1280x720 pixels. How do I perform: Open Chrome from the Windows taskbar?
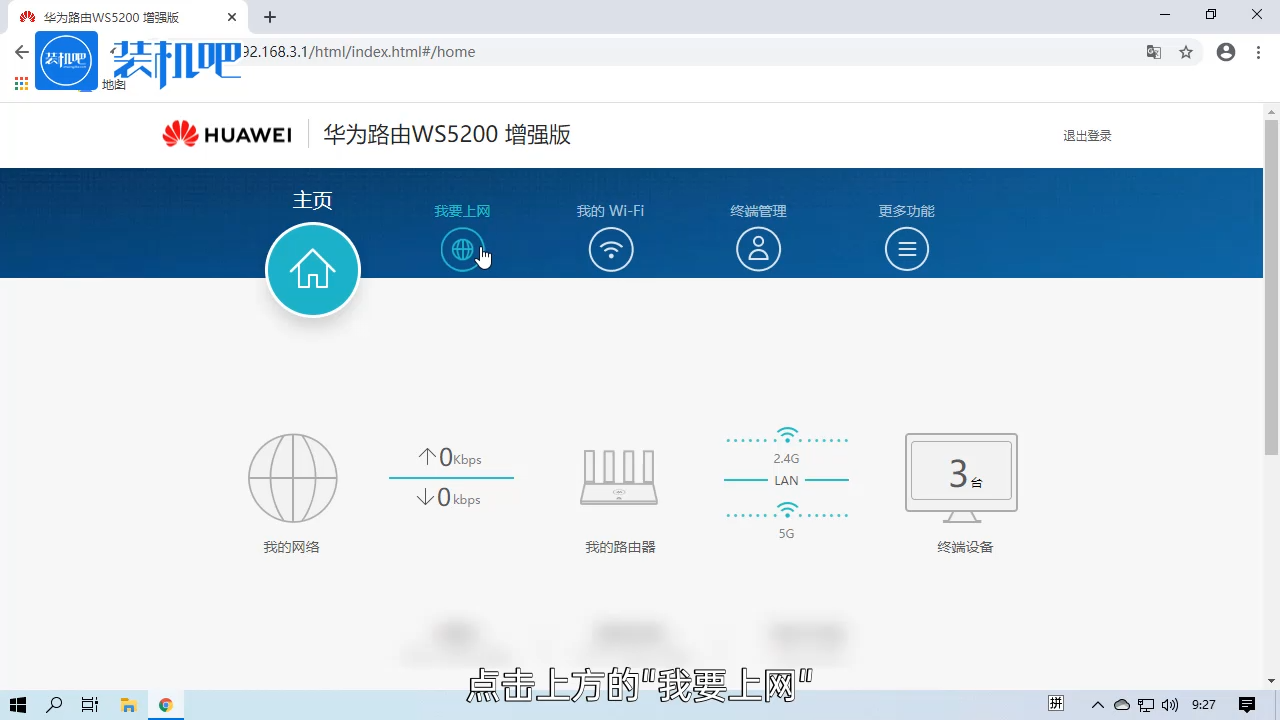click(x=165, y=705)
